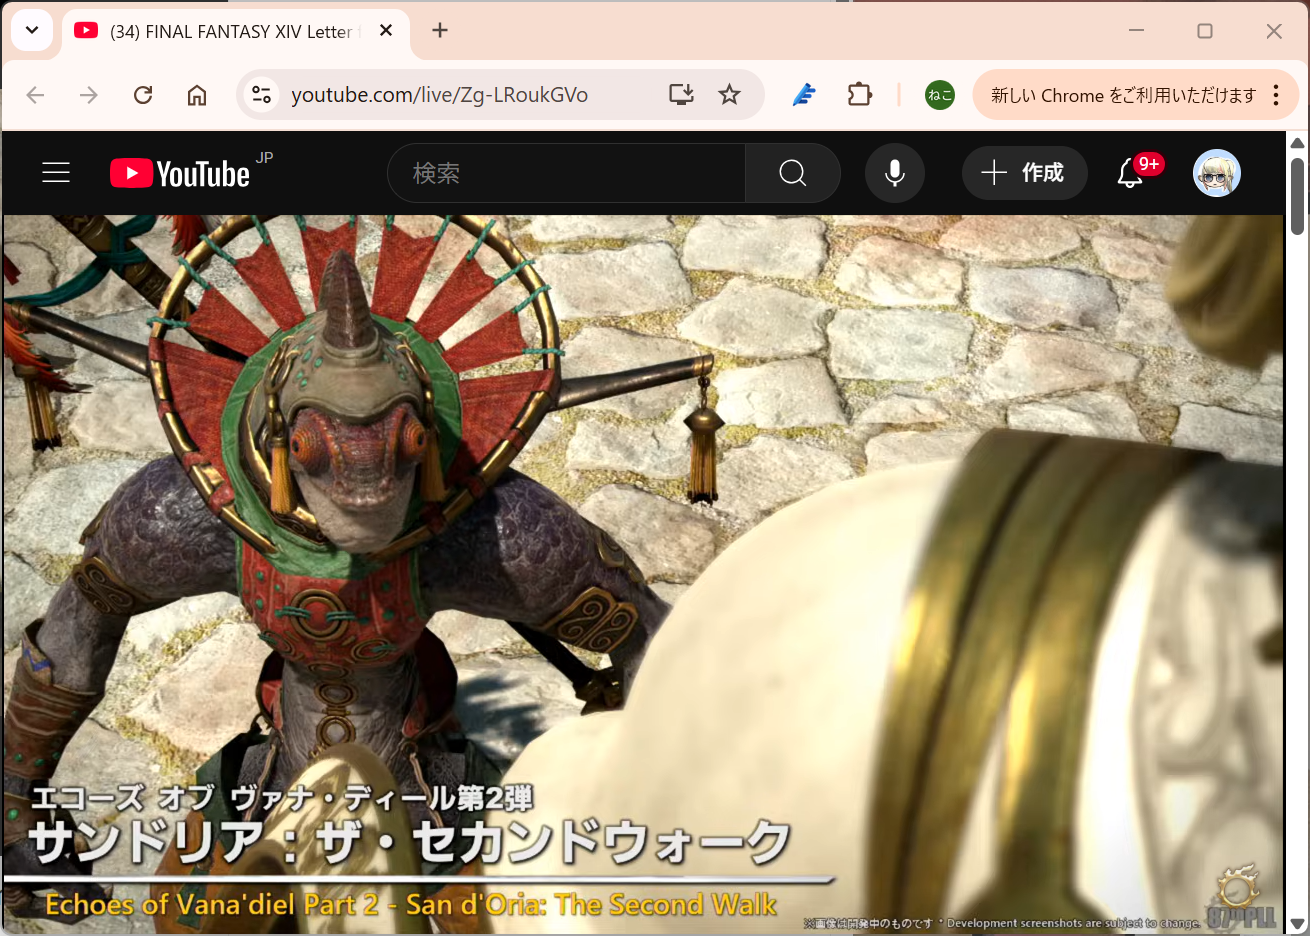Start voice search with microphone
Image resolution: width=1310 pixels, height=936 pixels.
coord(895,173)
